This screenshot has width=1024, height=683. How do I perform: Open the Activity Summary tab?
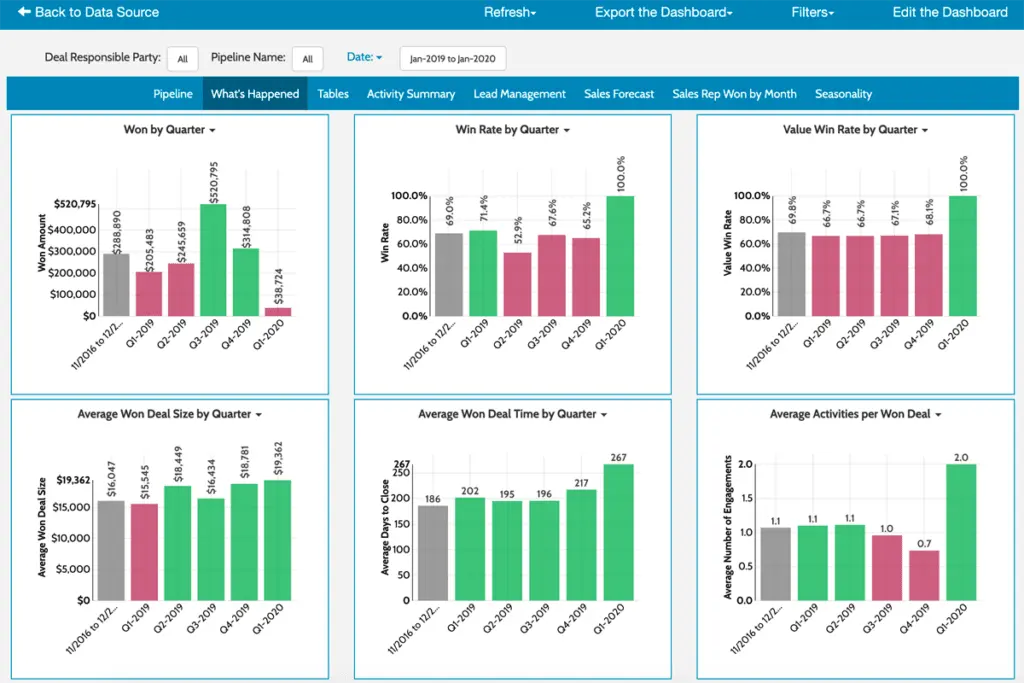click(411, 94)
